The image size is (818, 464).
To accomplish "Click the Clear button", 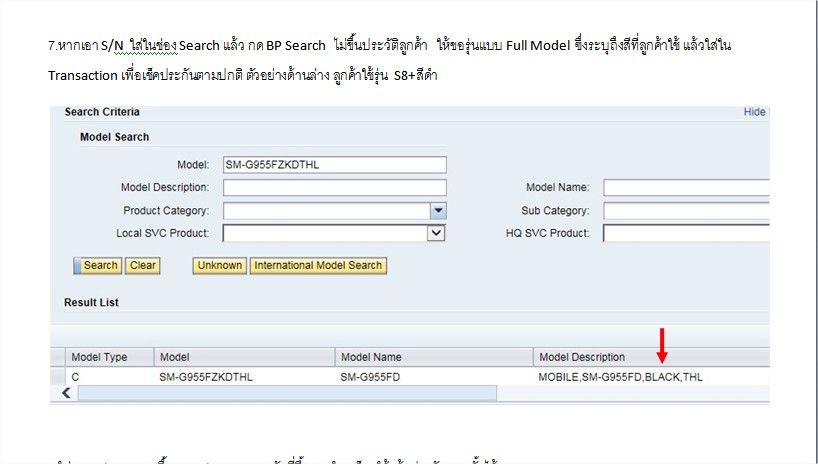I will pos(142,266).
